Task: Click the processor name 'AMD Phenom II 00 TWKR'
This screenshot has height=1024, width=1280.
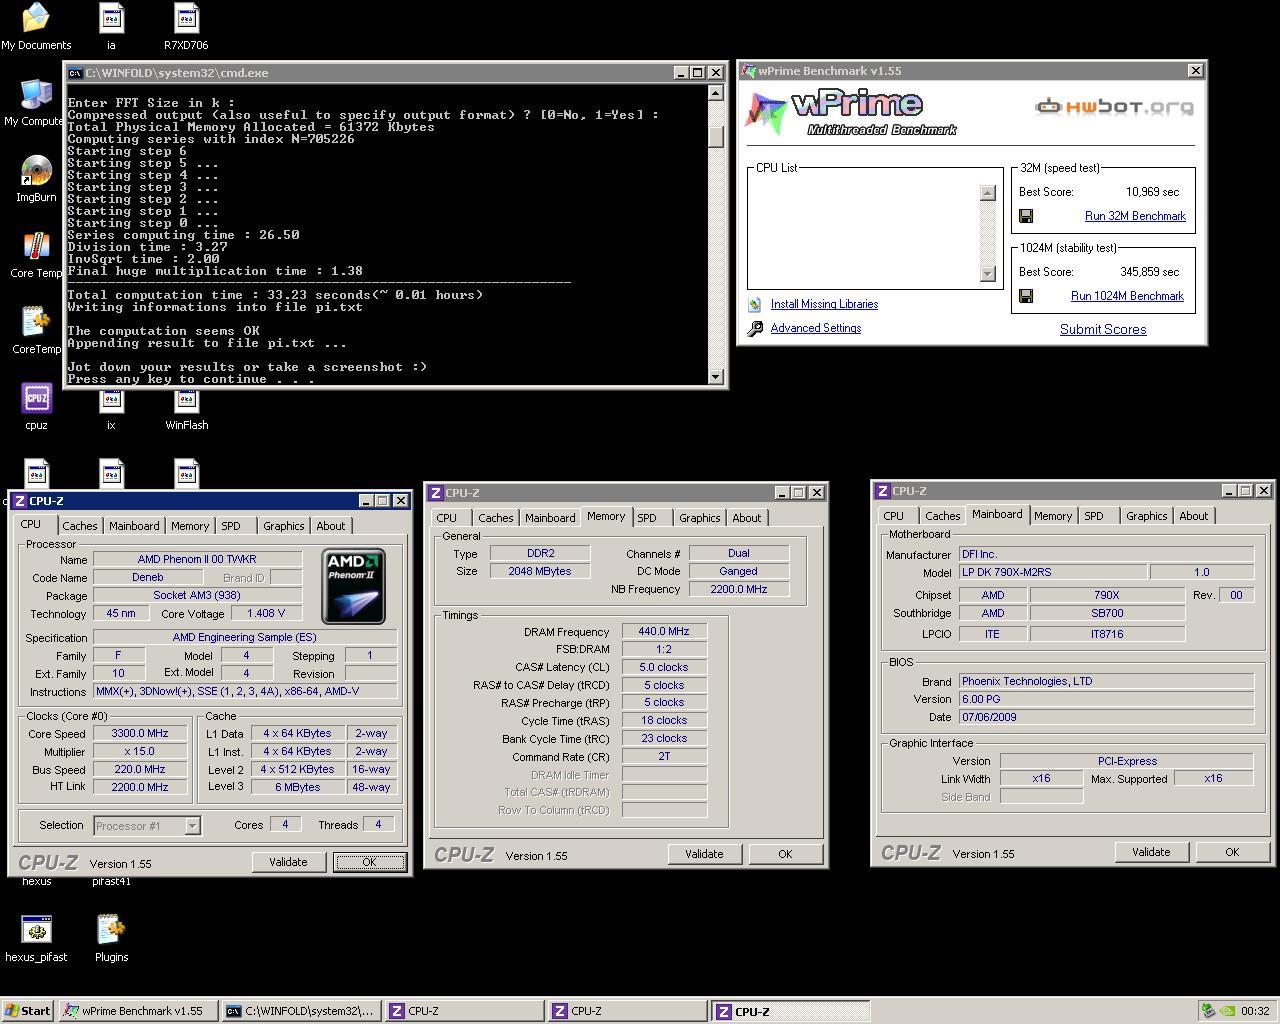Action: [197, 559]
